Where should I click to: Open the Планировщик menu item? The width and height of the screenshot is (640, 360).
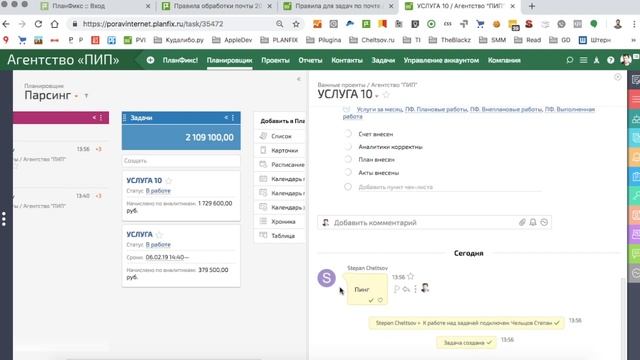click(229, 60)
